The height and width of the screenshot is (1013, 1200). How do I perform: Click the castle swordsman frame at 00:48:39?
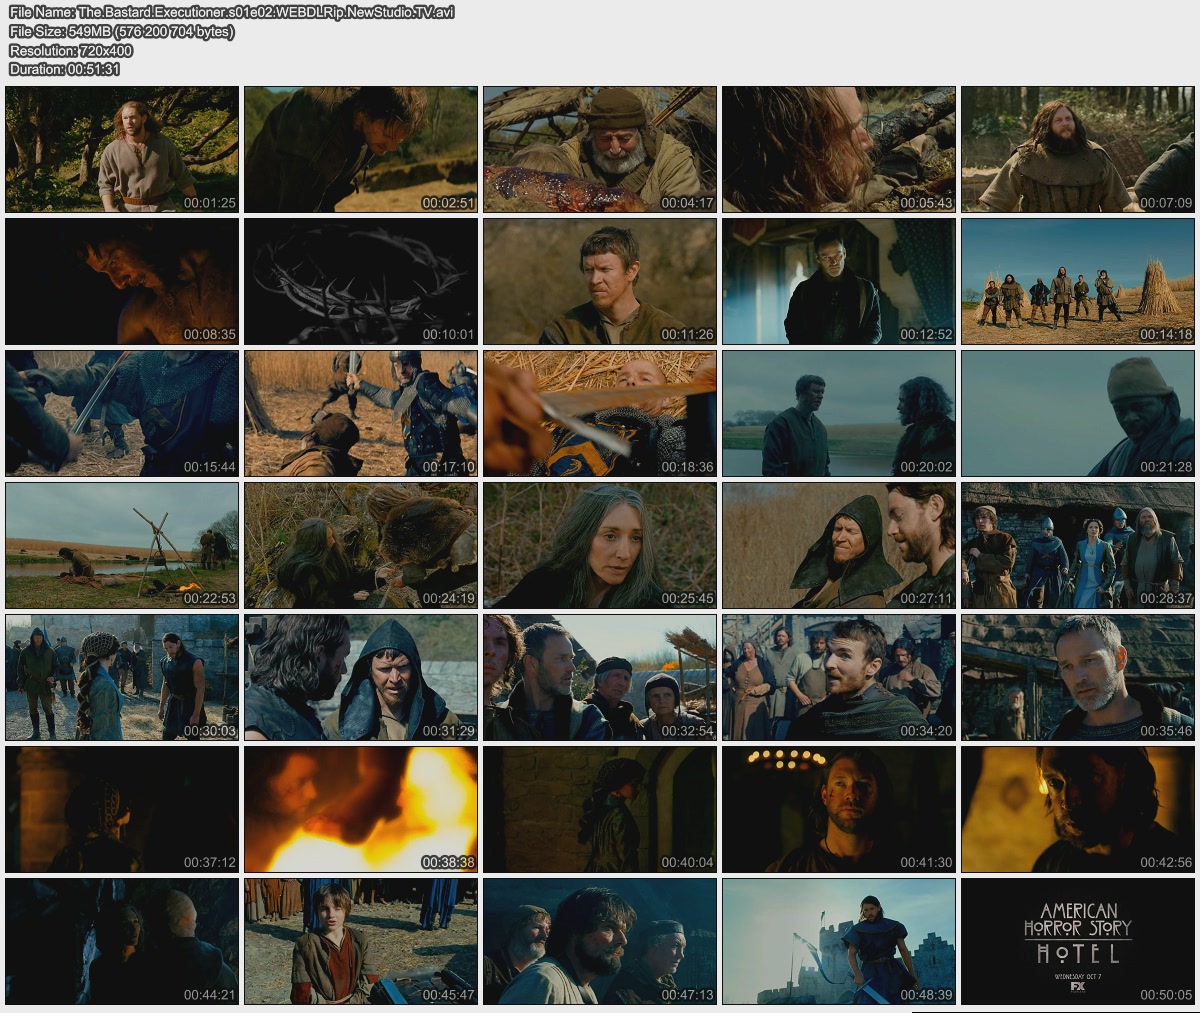click(839, 941)
